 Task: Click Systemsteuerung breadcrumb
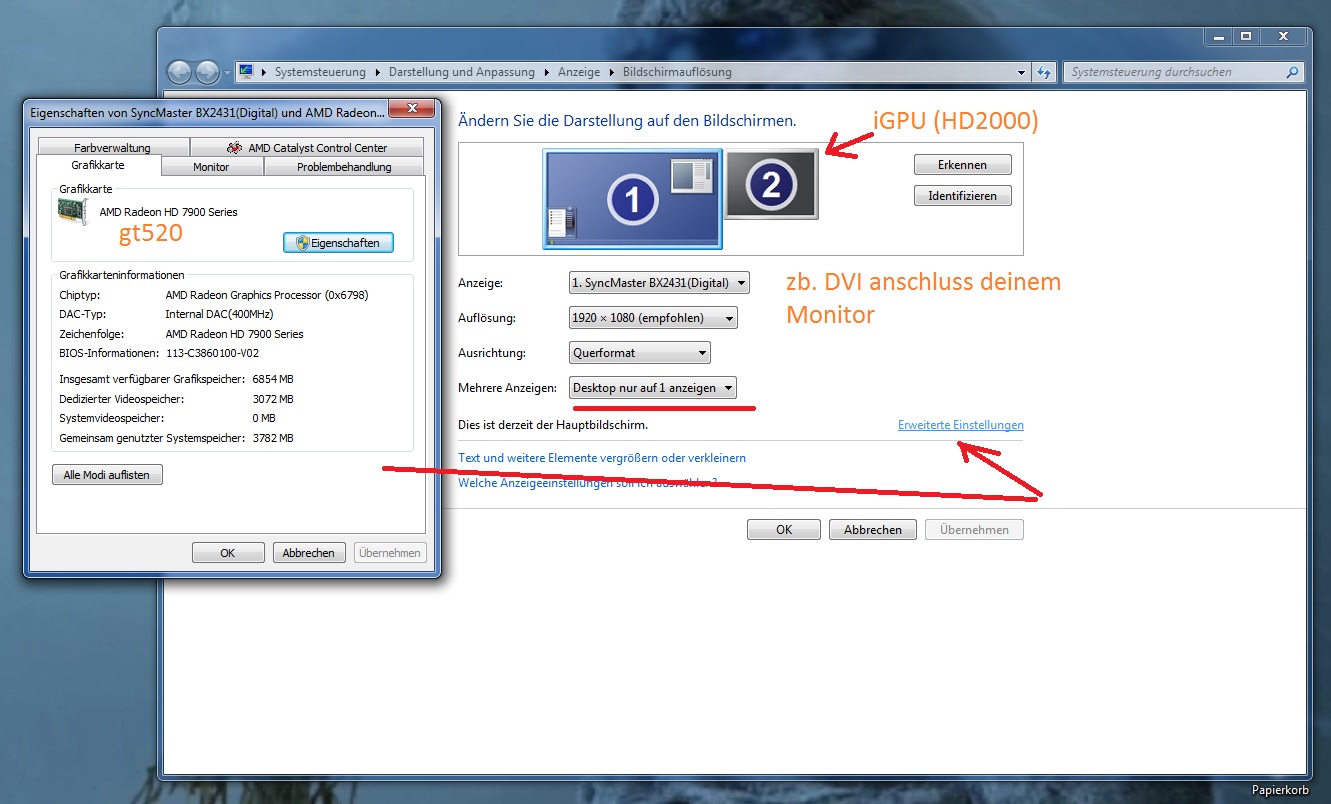pos(320,72)
